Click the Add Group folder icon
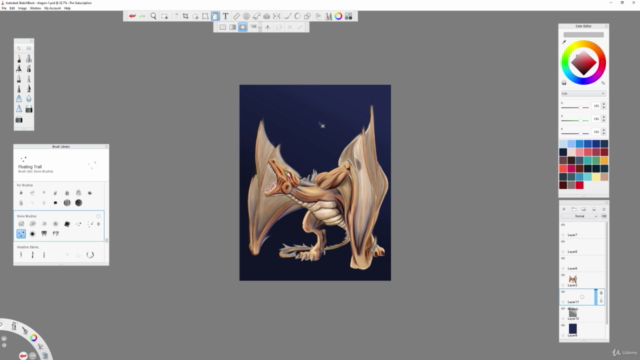 click(574, 209)
